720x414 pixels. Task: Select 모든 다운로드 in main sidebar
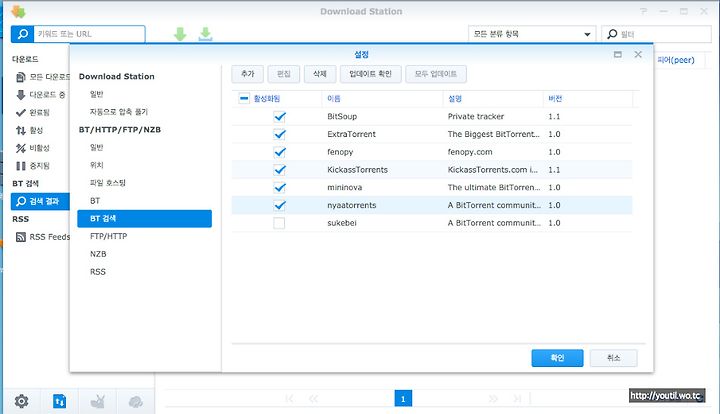tap(43, 77)
